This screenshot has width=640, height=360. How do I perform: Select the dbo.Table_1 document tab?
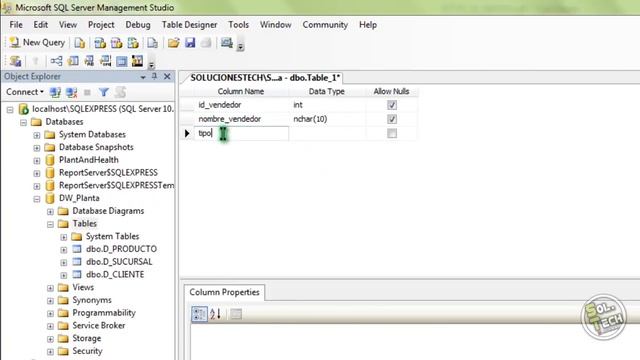pos(265,78)
